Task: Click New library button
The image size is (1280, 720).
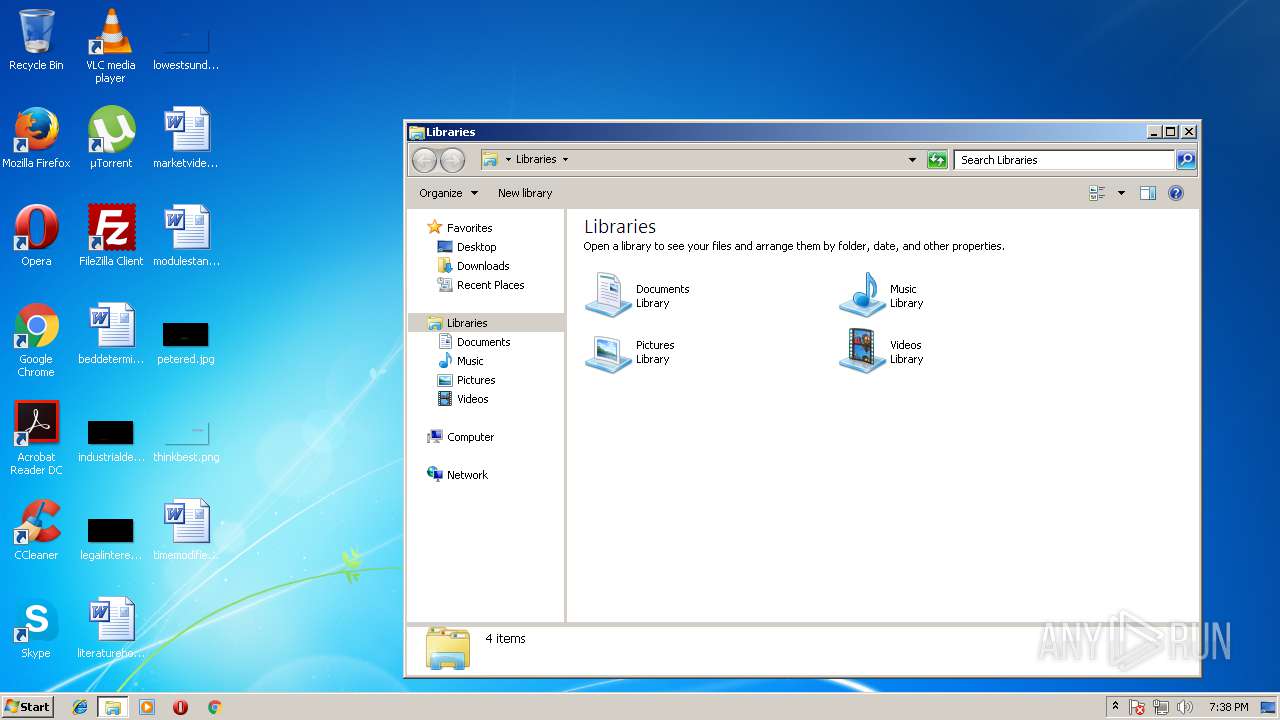Action: click(525, 193)
